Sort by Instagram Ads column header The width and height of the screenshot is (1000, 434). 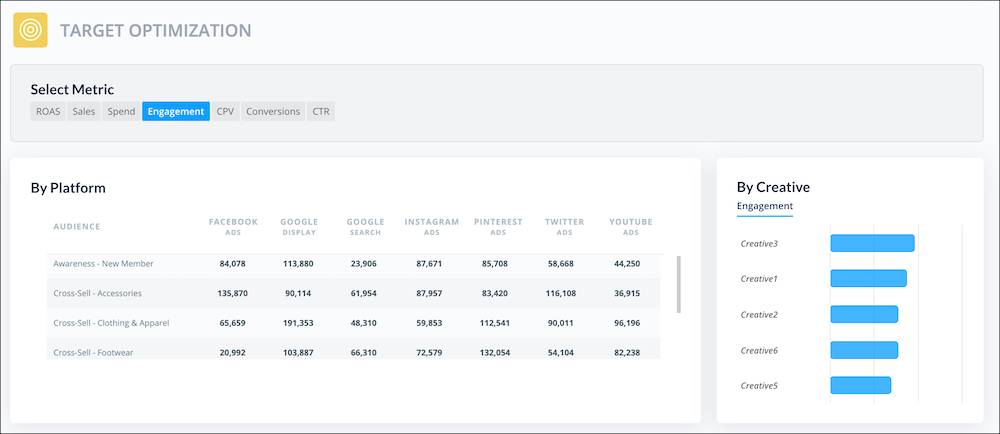coord(432,226)
